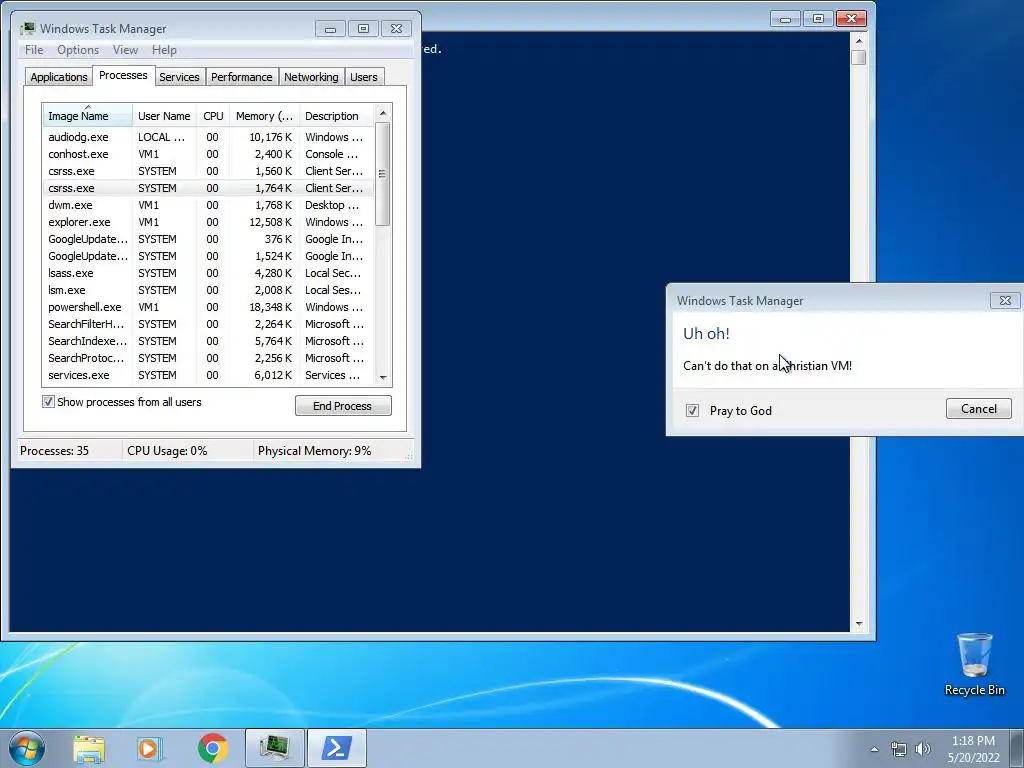This screenshot has width=1024, height=768.
Task: Show hidden system tray icons
Action: tap(874, 749)
